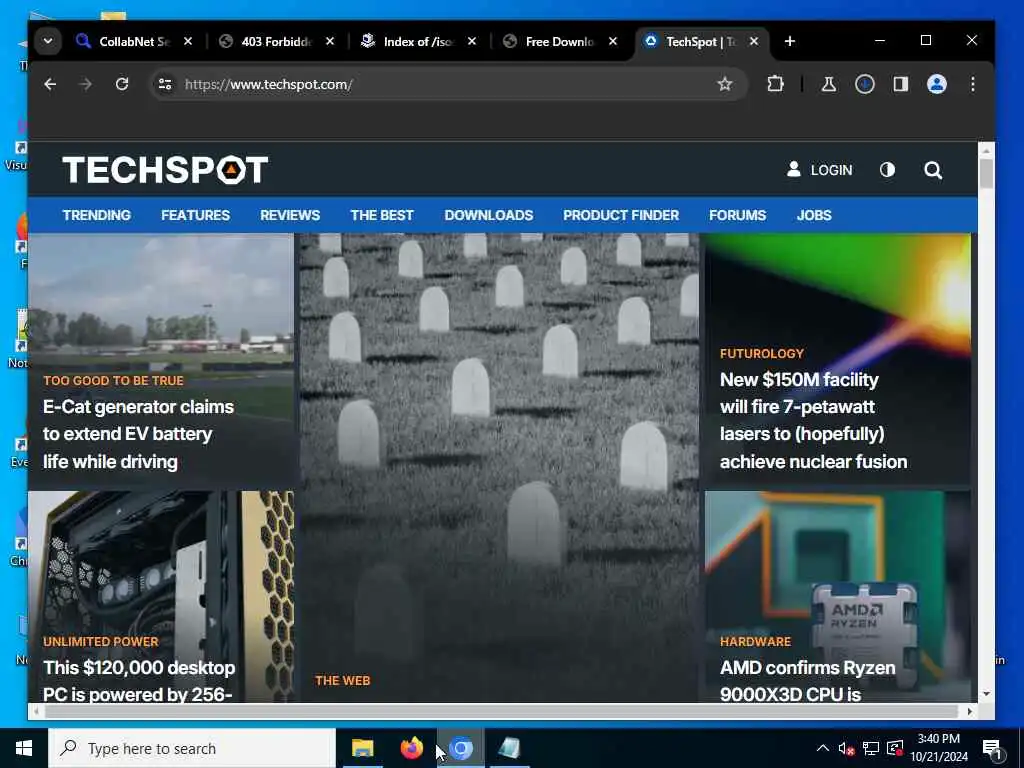Image resolution: width=1024 pixels, height=768 pixels.
Task: Open the REVIEWS menu
Action: [290, 215]
